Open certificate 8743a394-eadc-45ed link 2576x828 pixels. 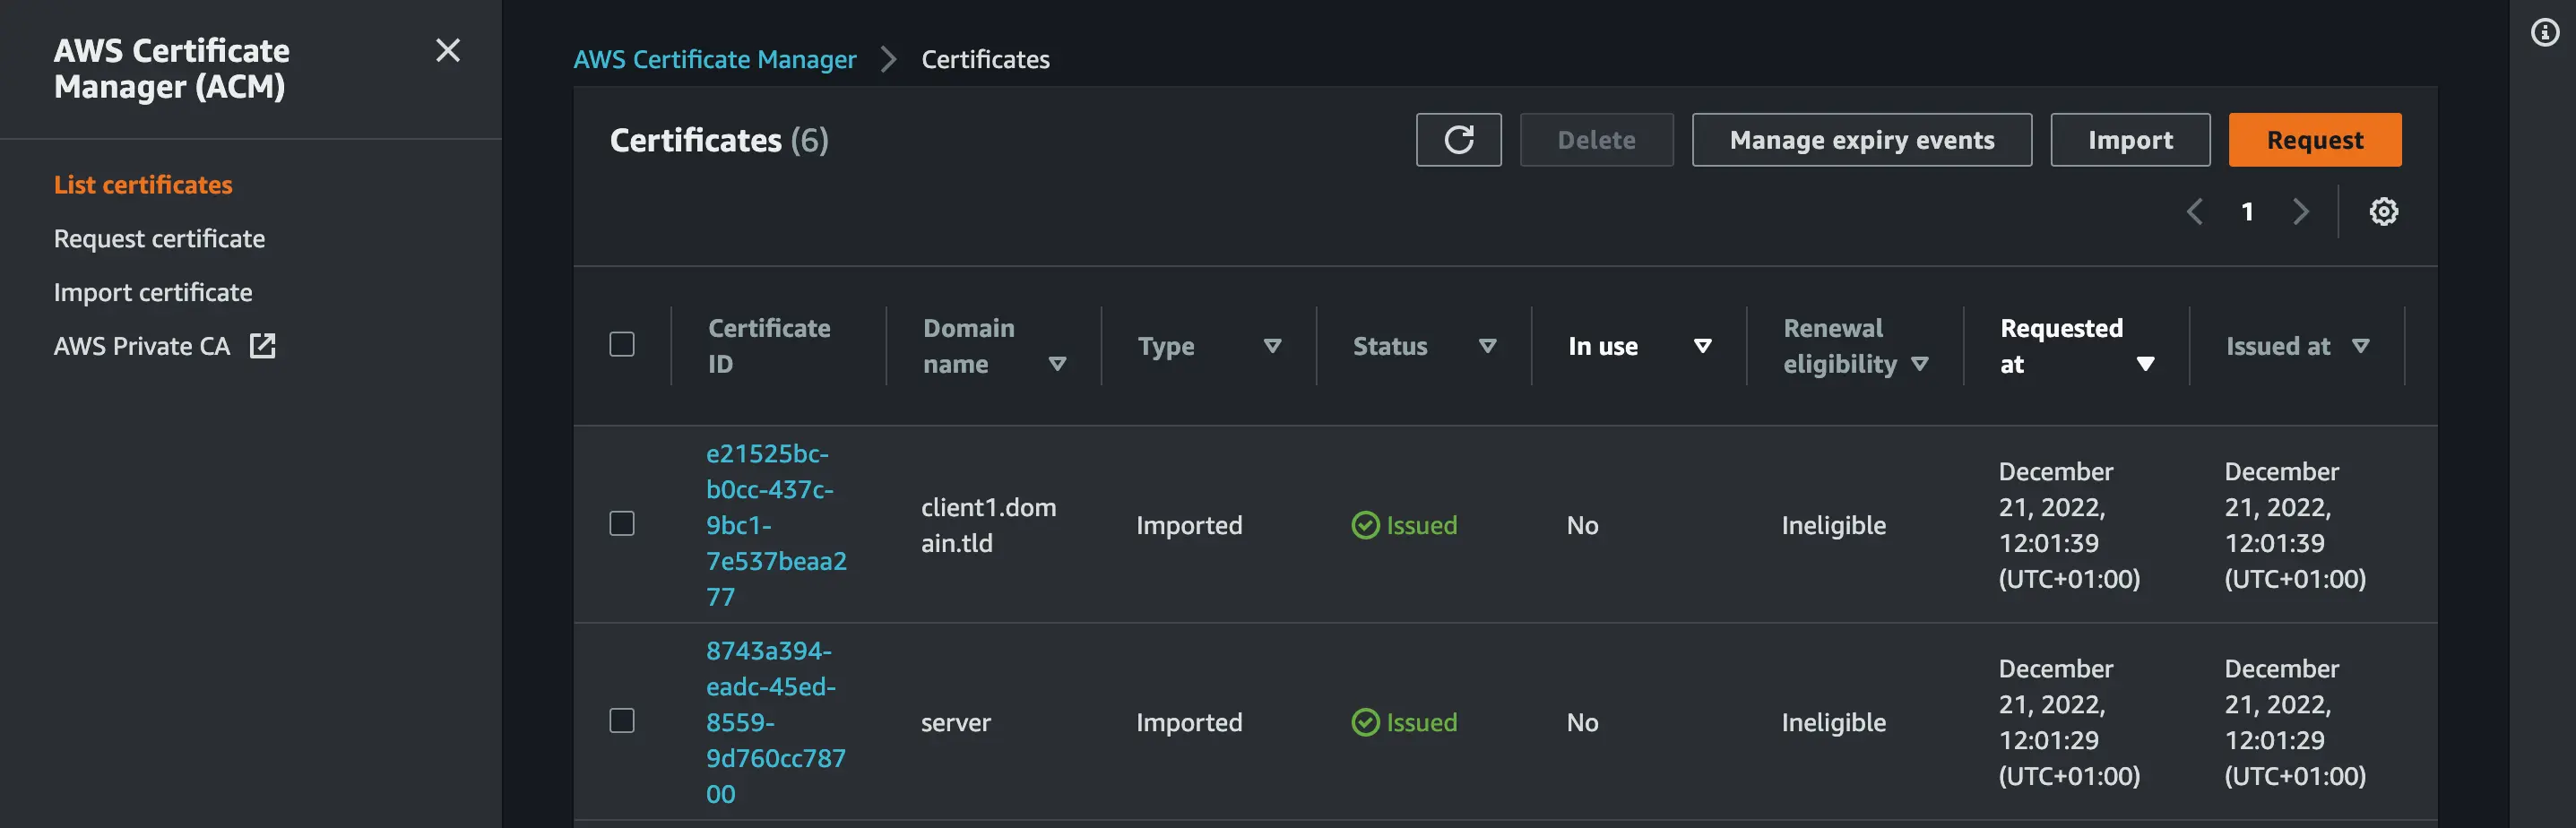(x=776, y=722)
